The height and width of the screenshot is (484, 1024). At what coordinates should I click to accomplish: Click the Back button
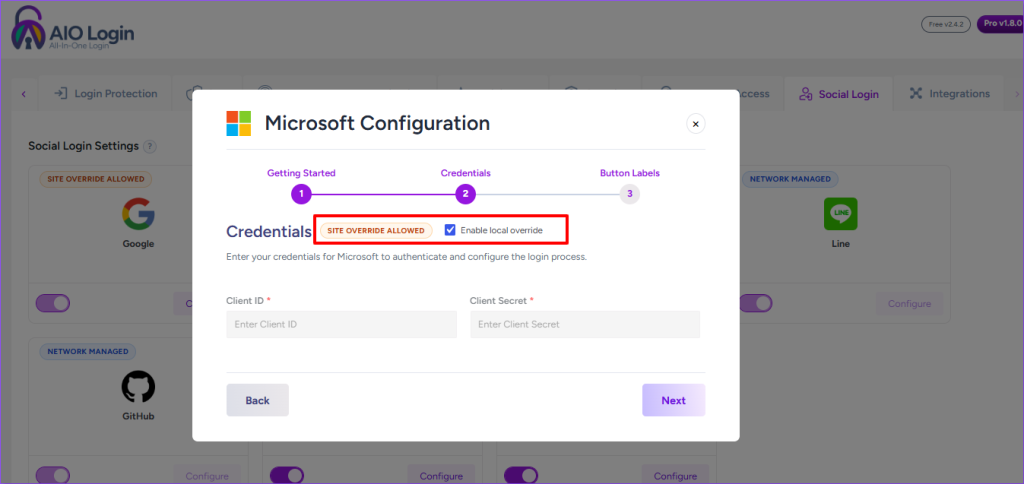(x=257, y=400)
